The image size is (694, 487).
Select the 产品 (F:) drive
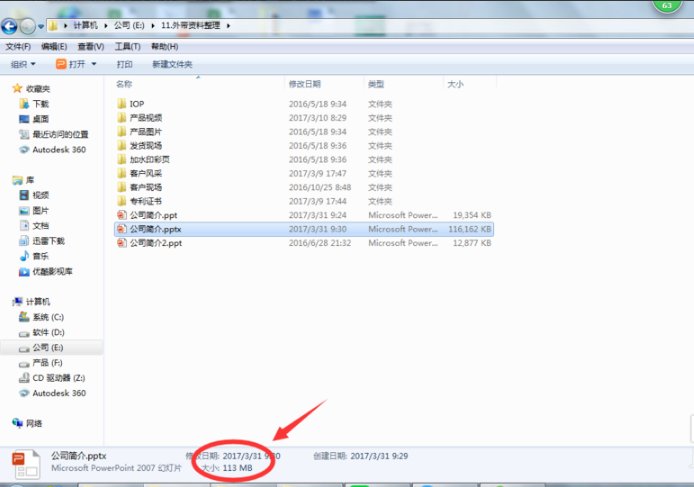[47, 363]
